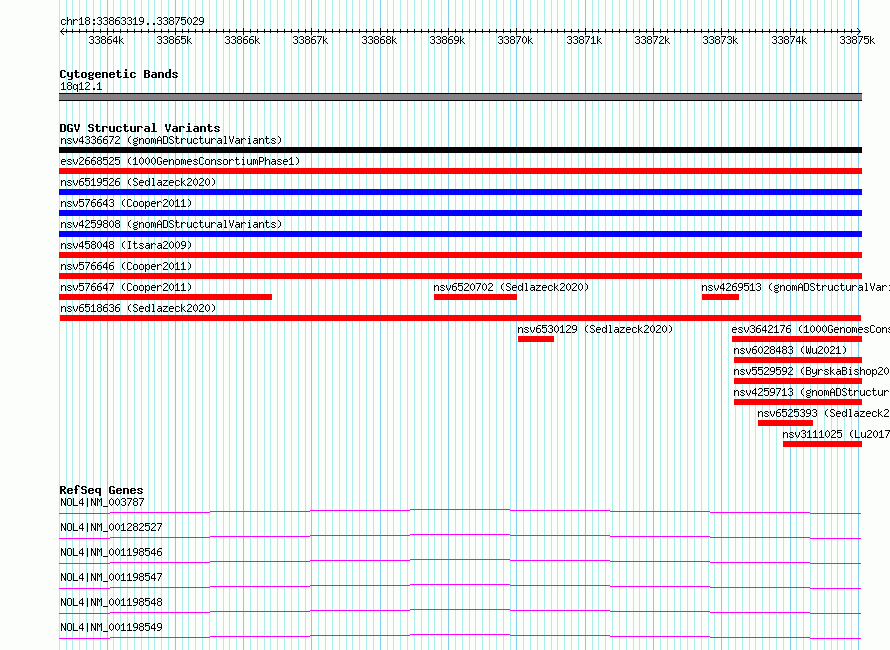
Task: Open the nsv6028483 (Wu2021) label
Action: click(x=790, y=350)
